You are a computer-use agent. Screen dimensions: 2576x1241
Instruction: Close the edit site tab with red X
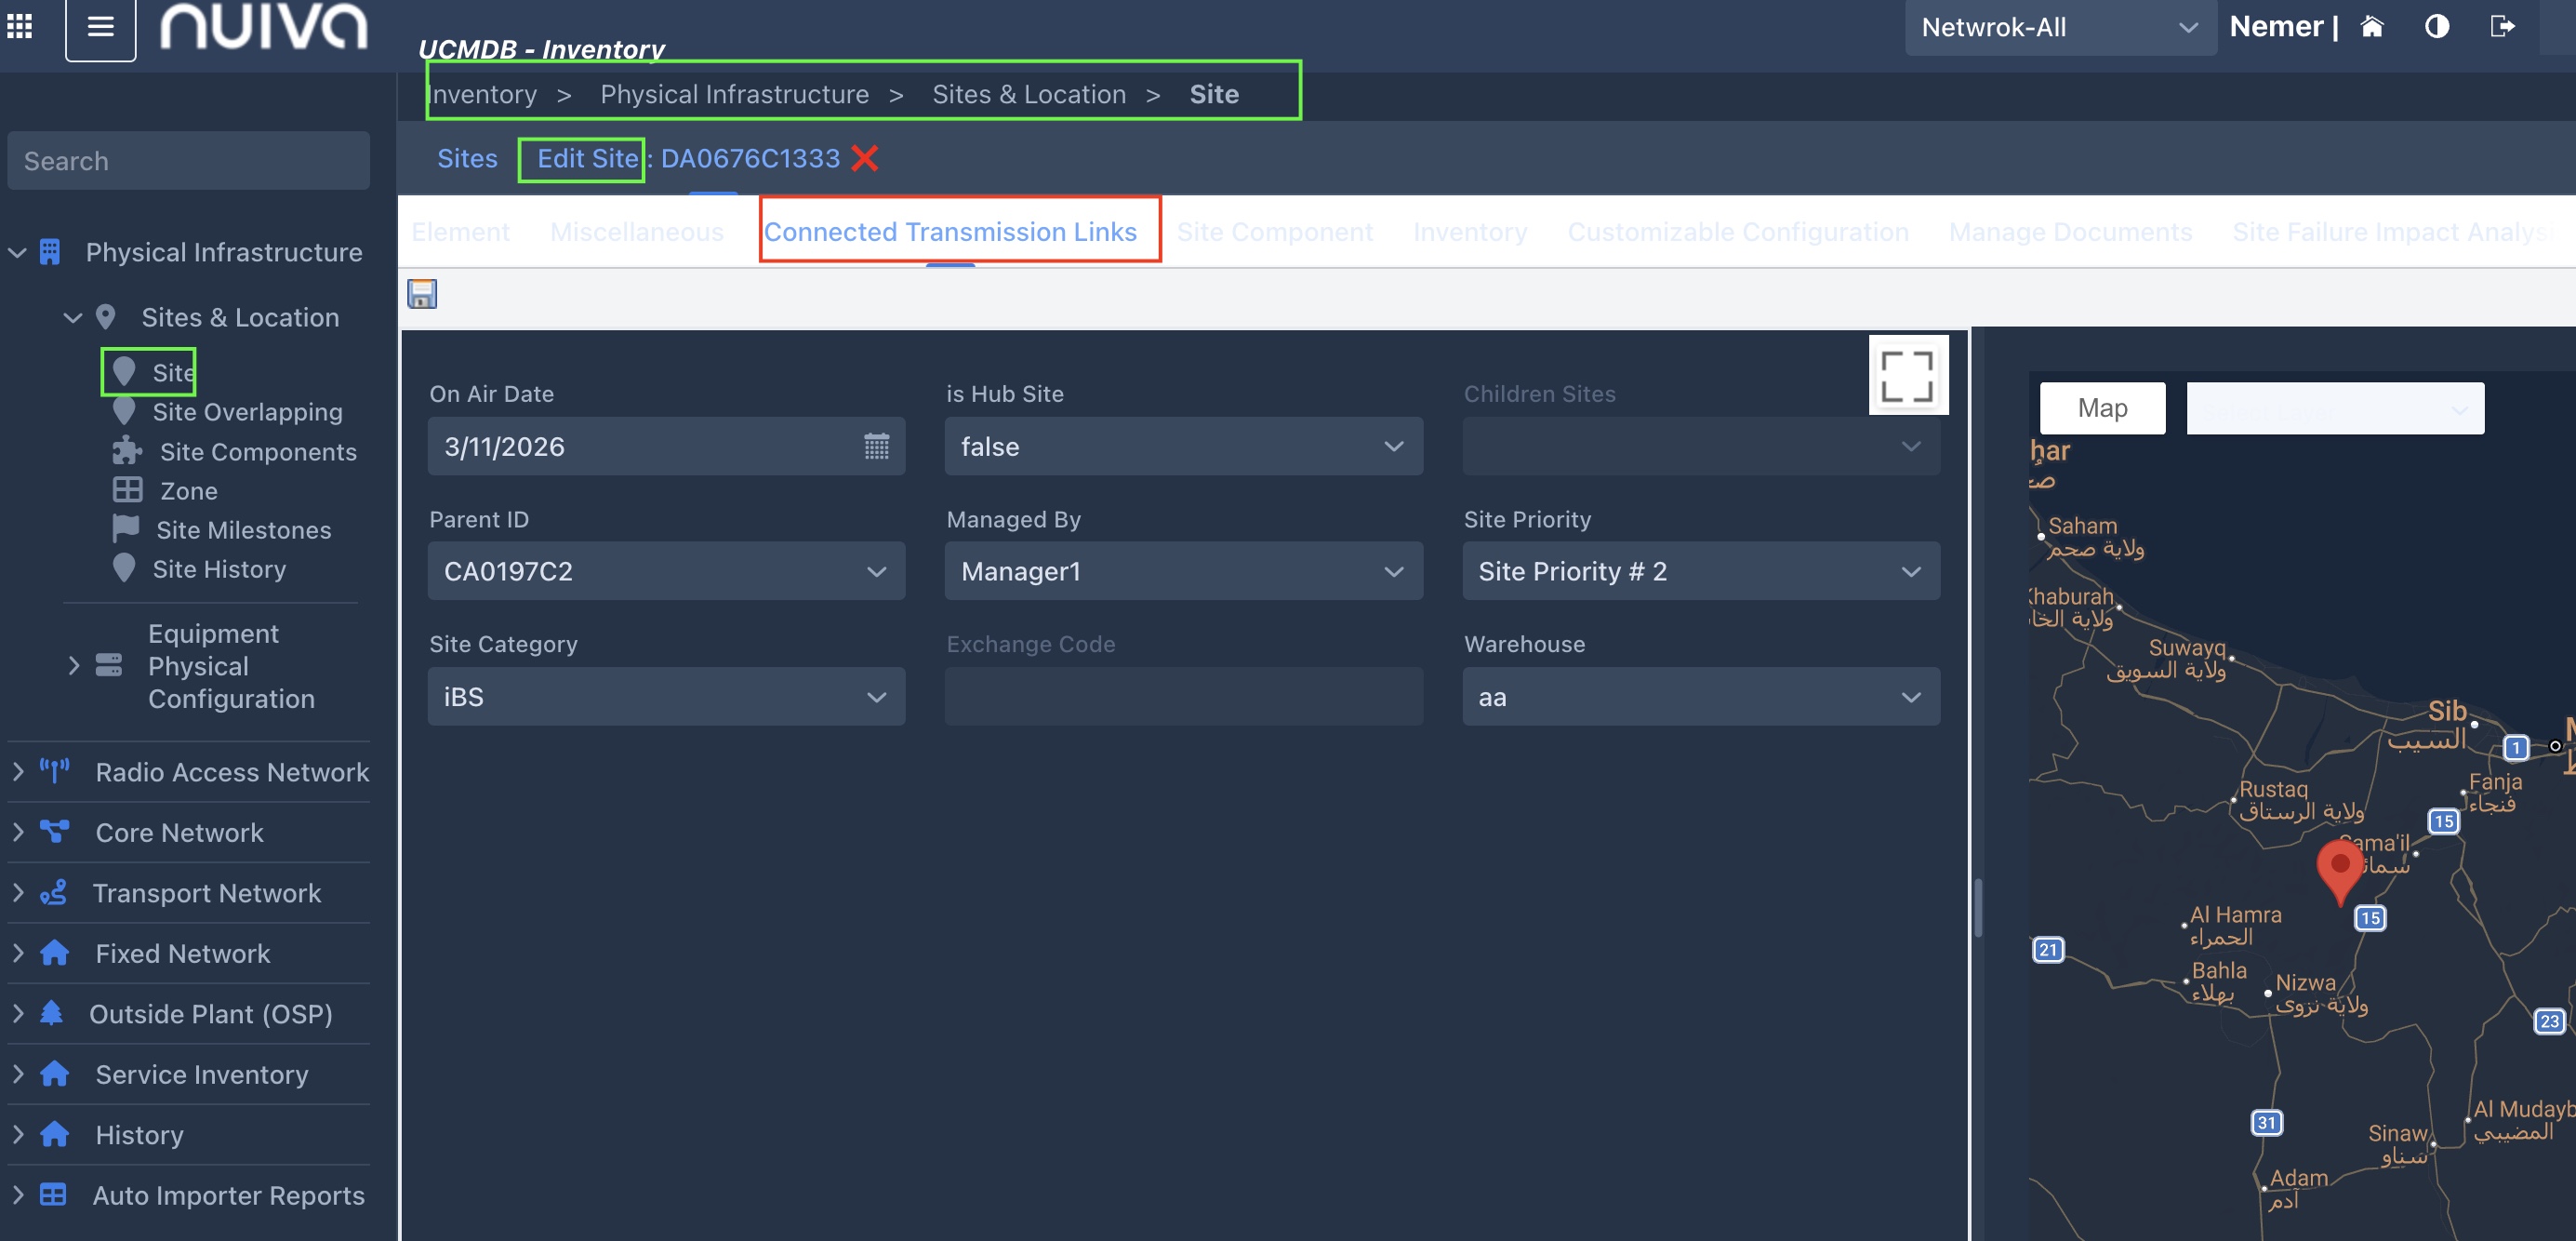pyautogui.click(x=864, y=158)
